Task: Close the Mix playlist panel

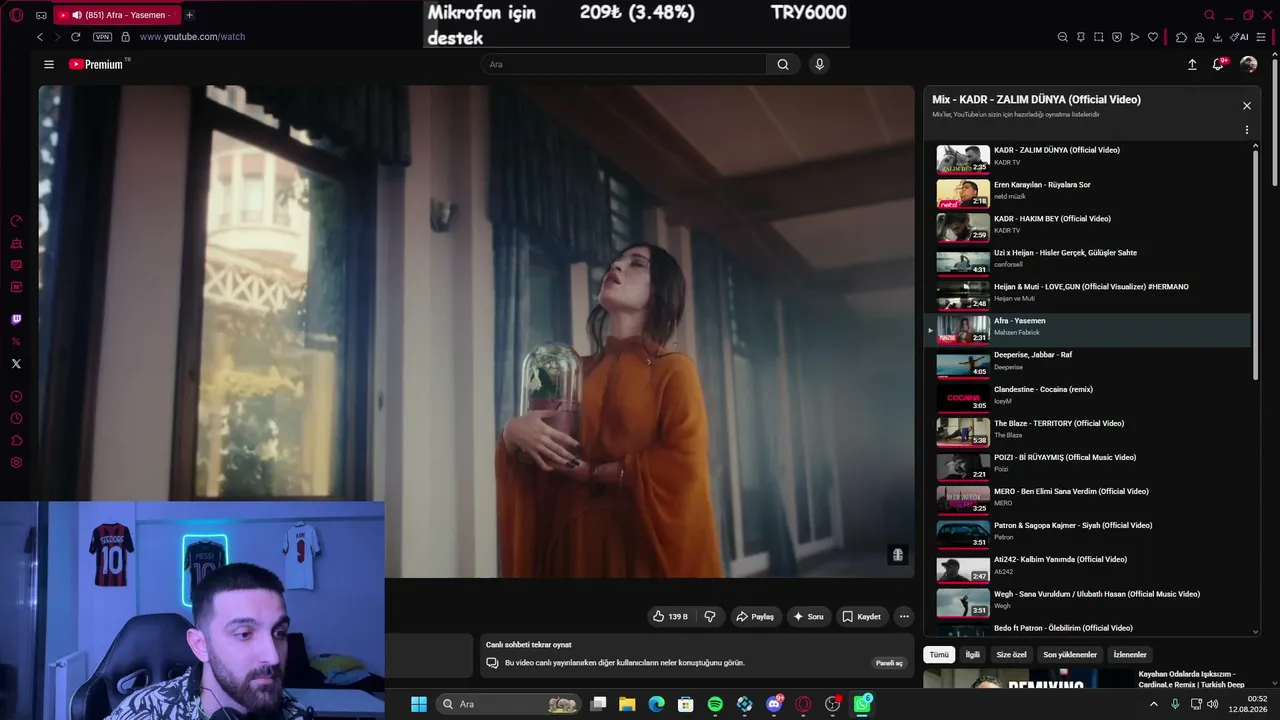Action: point(1246,105)
